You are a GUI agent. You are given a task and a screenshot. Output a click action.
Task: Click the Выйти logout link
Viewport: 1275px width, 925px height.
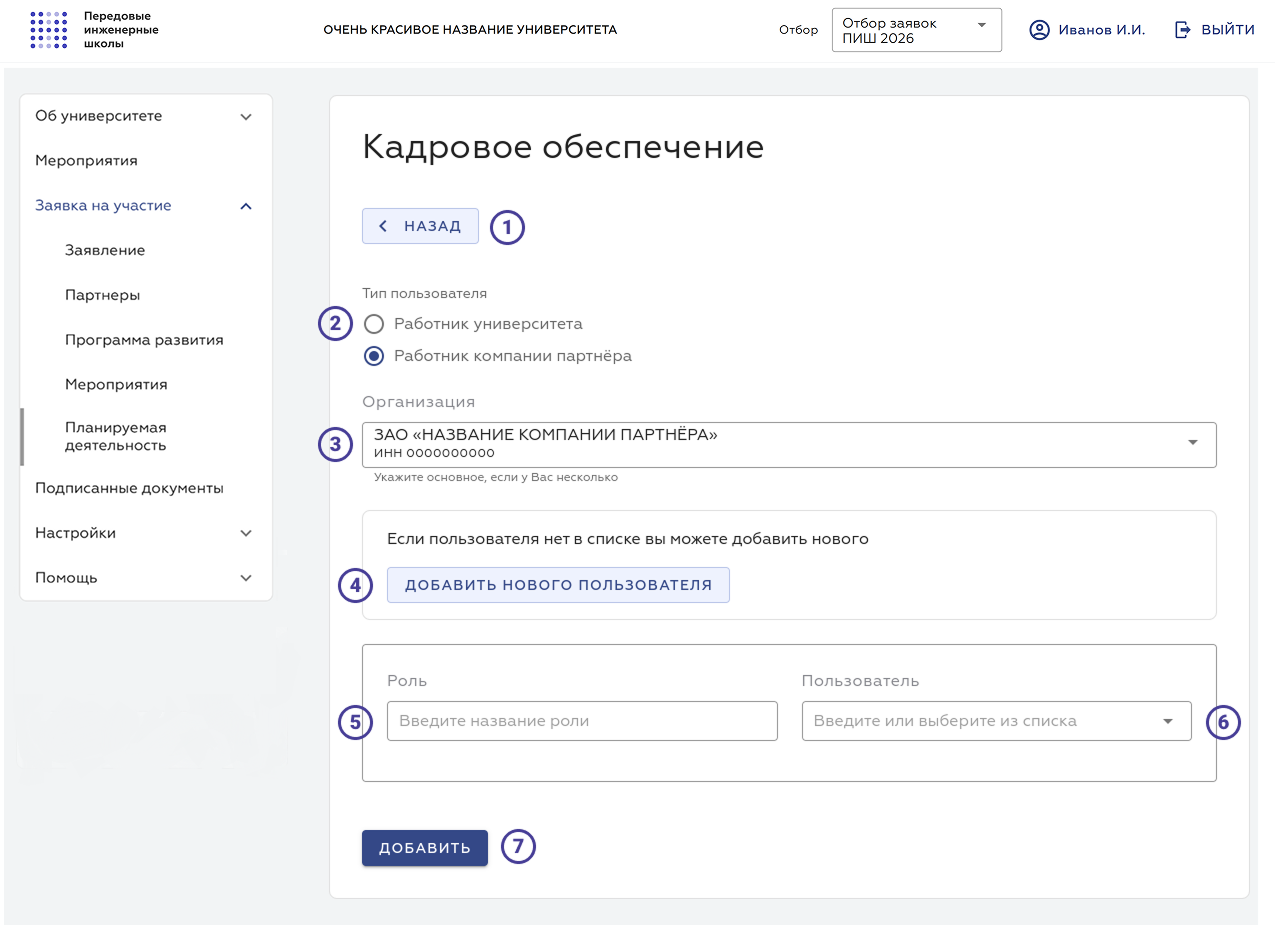click(x=1214, y=30)
